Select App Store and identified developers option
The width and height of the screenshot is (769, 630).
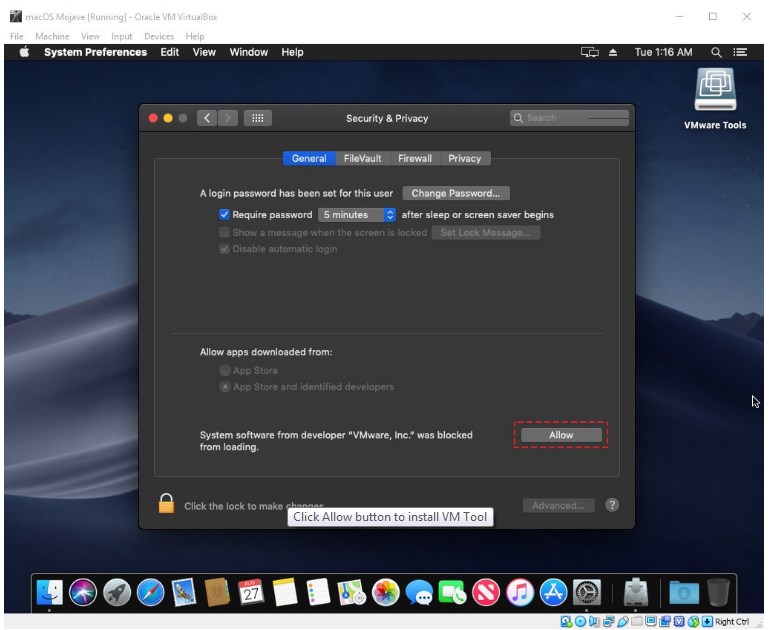225,387
